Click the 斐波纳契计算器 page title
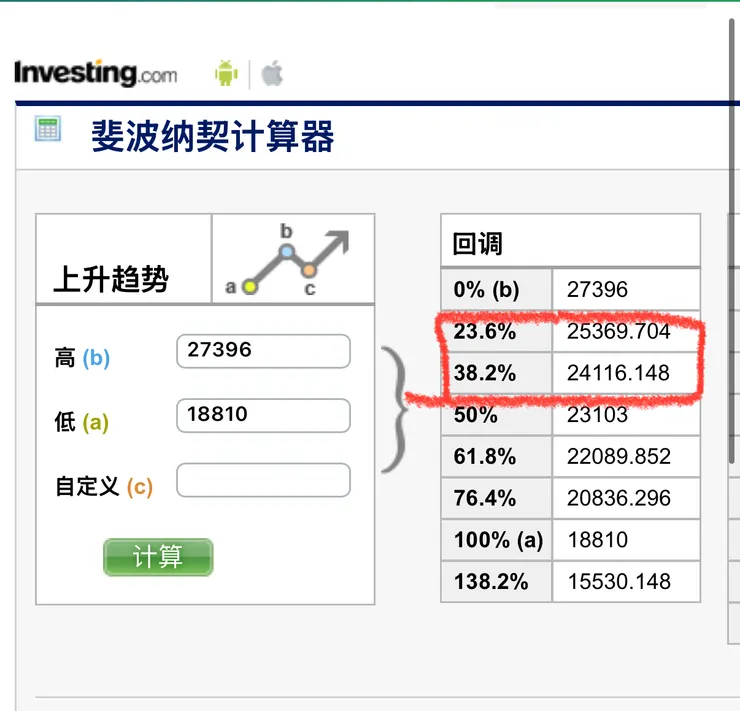Viewport: 740px width, 711px height. (212, 136)
